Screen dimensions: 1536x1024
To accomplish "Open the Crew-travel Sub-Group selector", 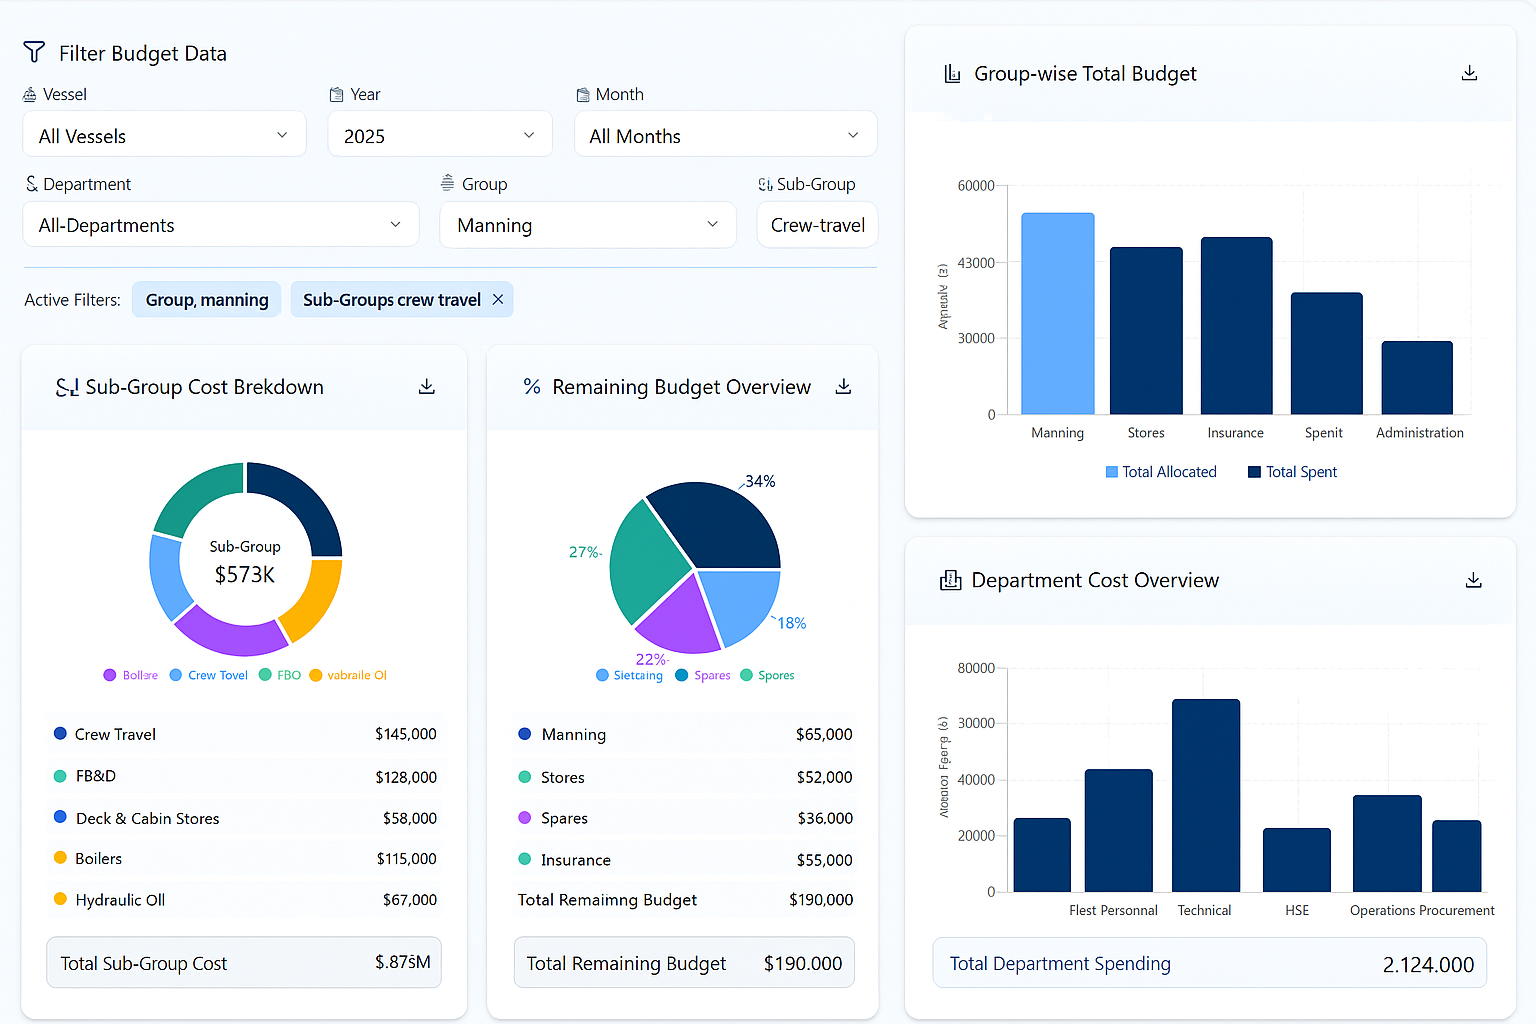I will pyautogui.click(x=817, y=225).
